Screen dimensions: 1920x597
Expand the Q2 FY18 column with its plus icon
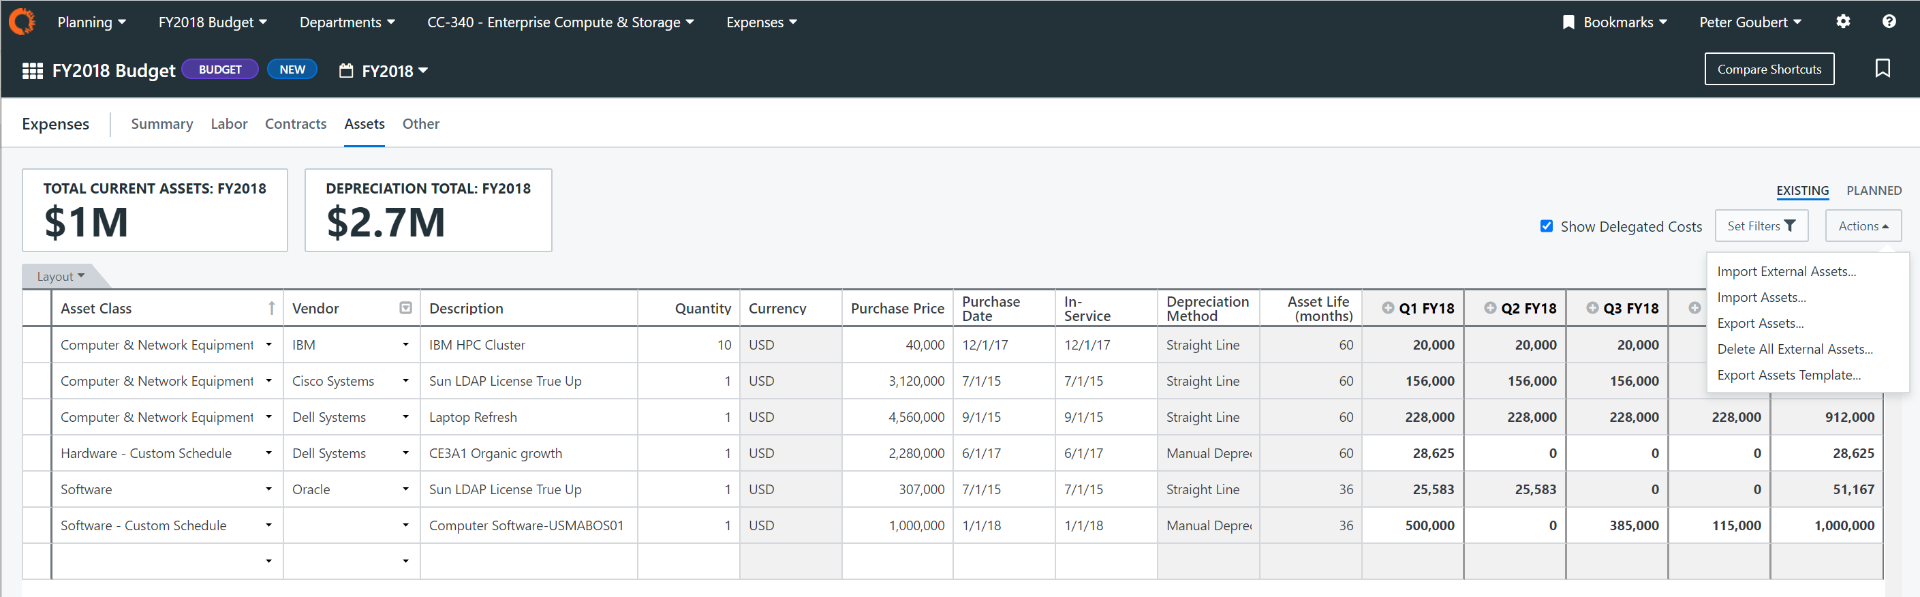tap(1490, 308)
